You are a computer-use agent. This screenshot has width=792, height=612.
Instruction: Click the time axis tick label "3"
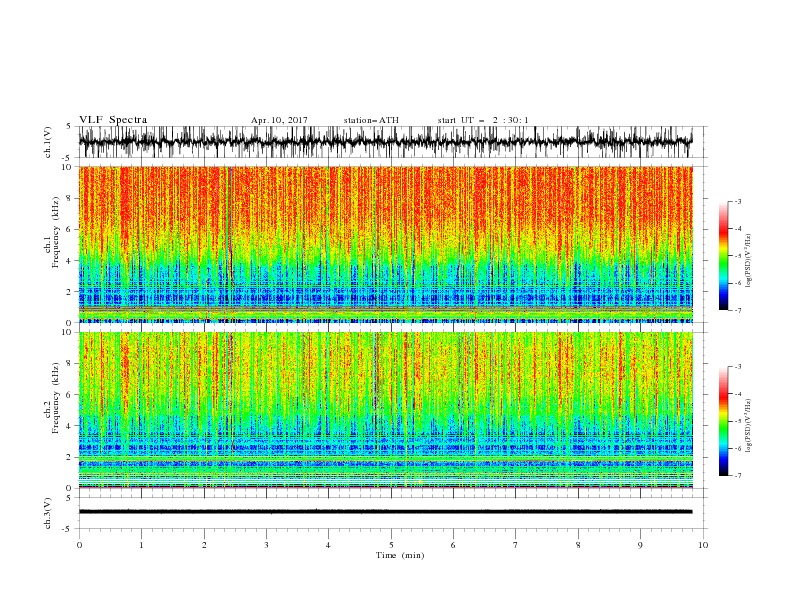pos(266,545)
